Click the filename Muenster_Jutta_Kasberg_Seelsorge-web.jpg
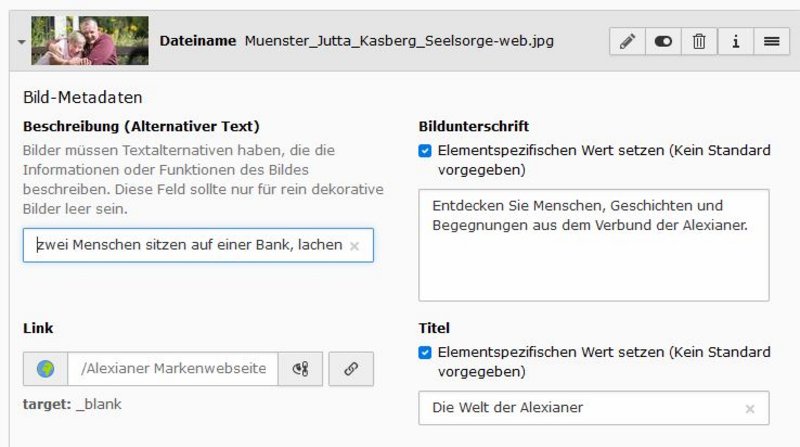Screen dimensions: 800x447 399,41
